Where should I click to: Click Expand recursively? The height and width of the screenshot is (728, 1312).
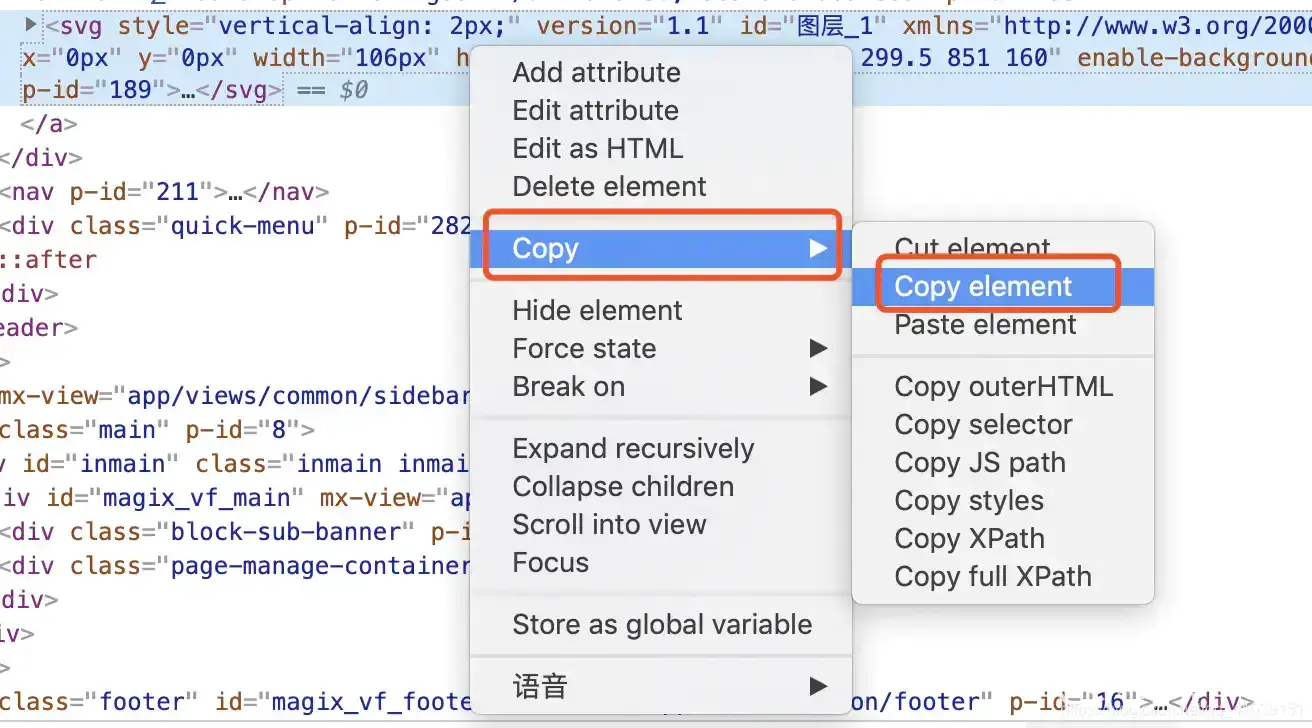[633, 448]
